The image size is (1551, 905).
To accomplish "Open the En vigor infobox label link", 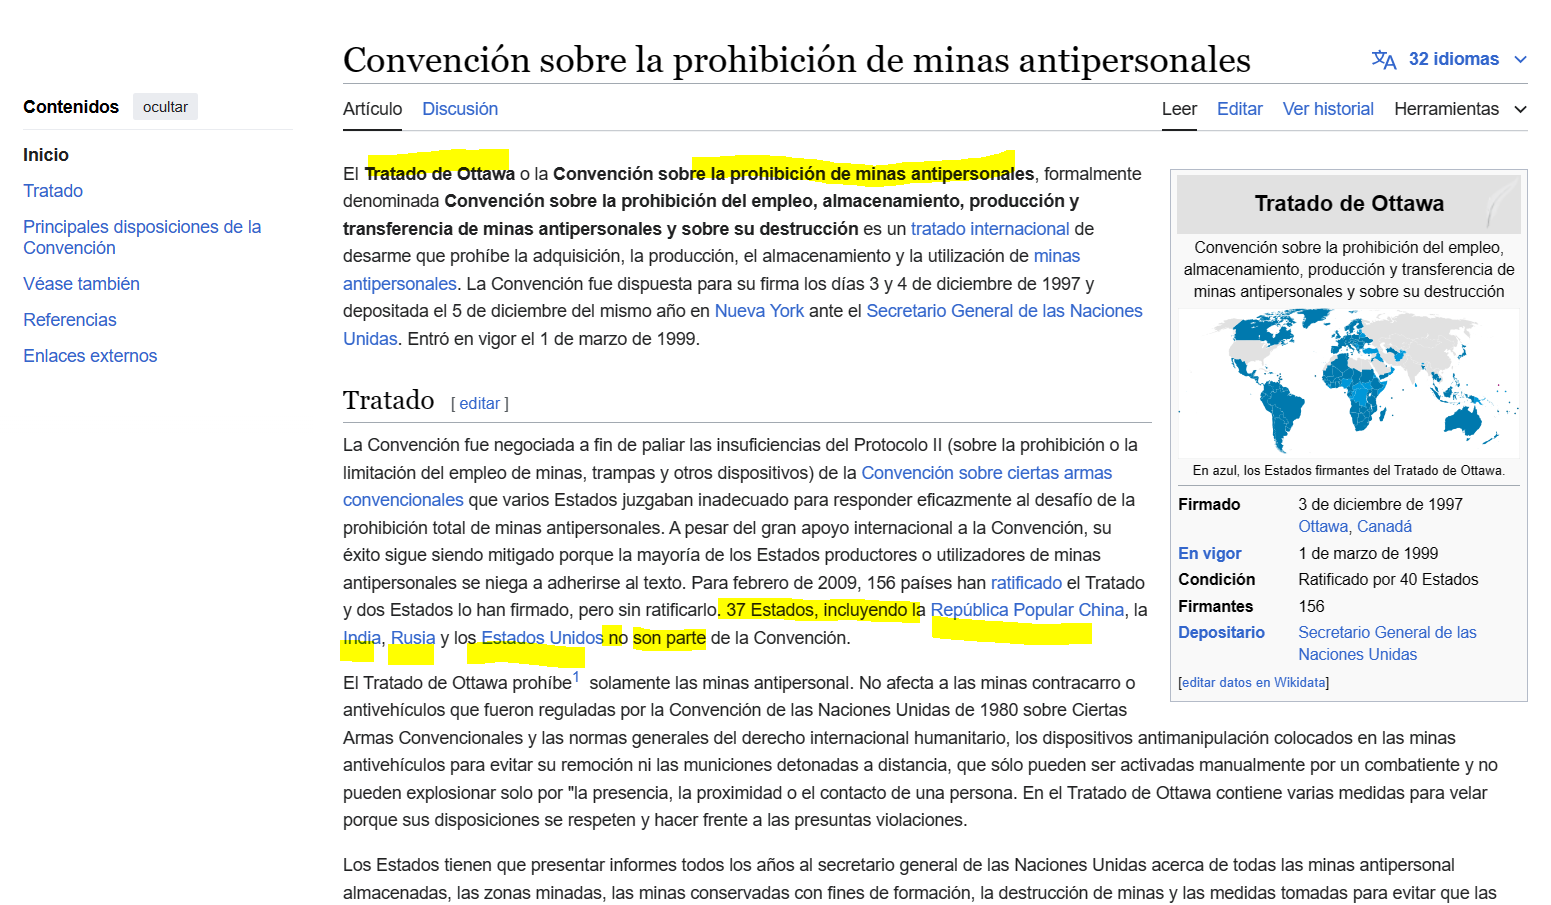I will pyautogui.click(x=1209, y=554).
